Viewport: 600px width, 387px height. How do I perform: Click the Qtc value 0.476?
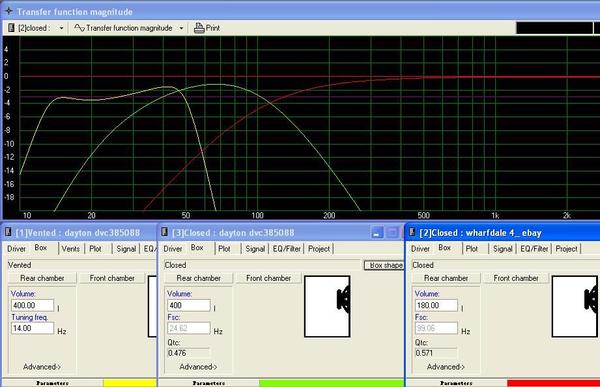tap(189, 353)
